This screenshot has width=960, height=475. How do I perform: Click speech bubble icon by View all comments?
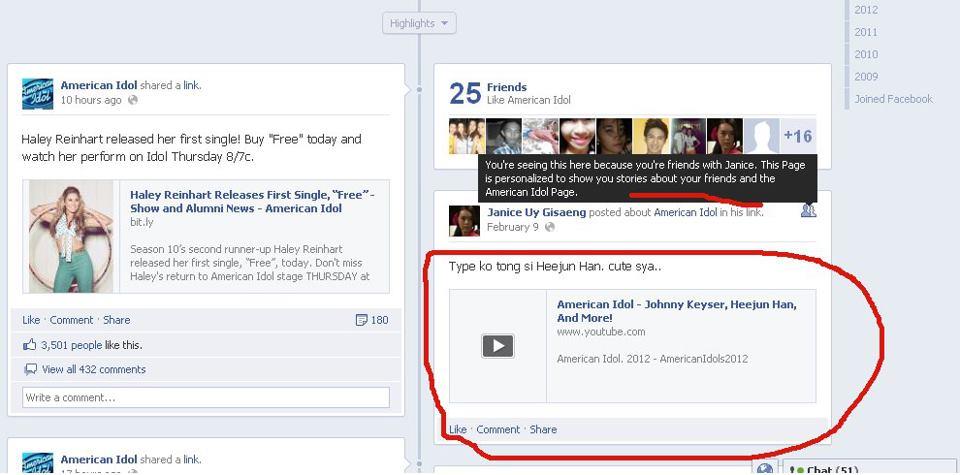pyautogui.click(x=30, y=370)
